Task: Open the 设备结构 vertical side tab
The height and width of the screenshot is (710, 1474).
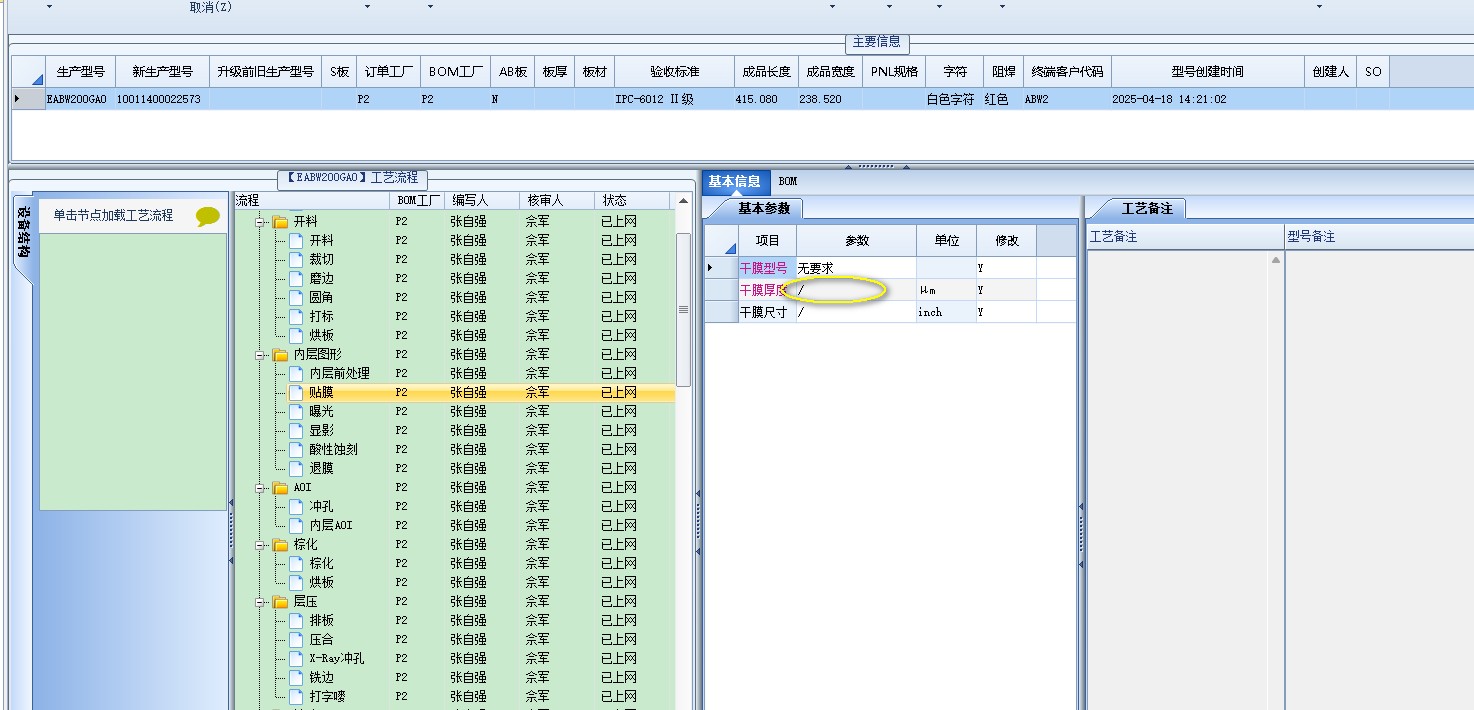Action: [23, 232]
